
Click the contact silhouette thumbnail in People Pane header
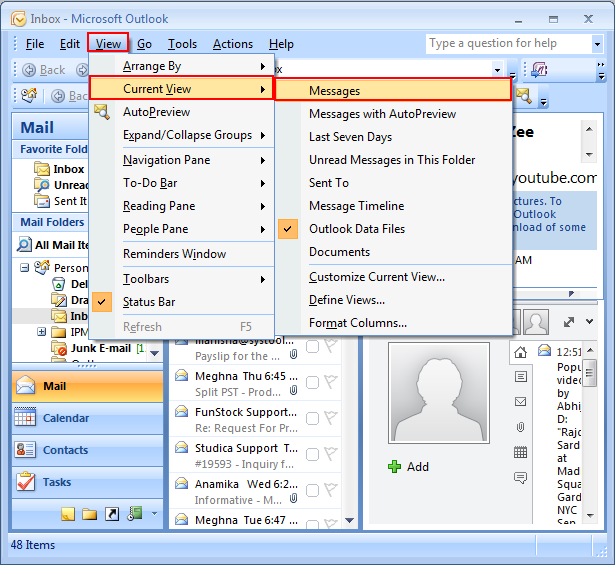pyautogui.click(x=536, y=322)
